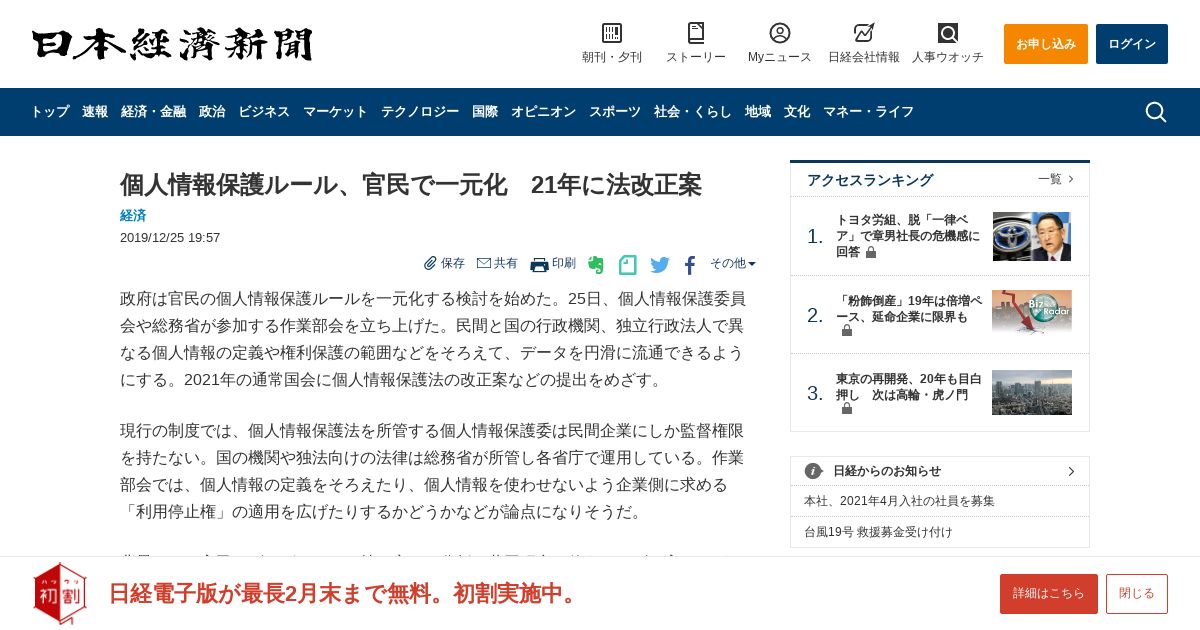This screenshot has width=1200, height=630.
Task: Save article to Evernote elephant icon
Action: point(596,265)
